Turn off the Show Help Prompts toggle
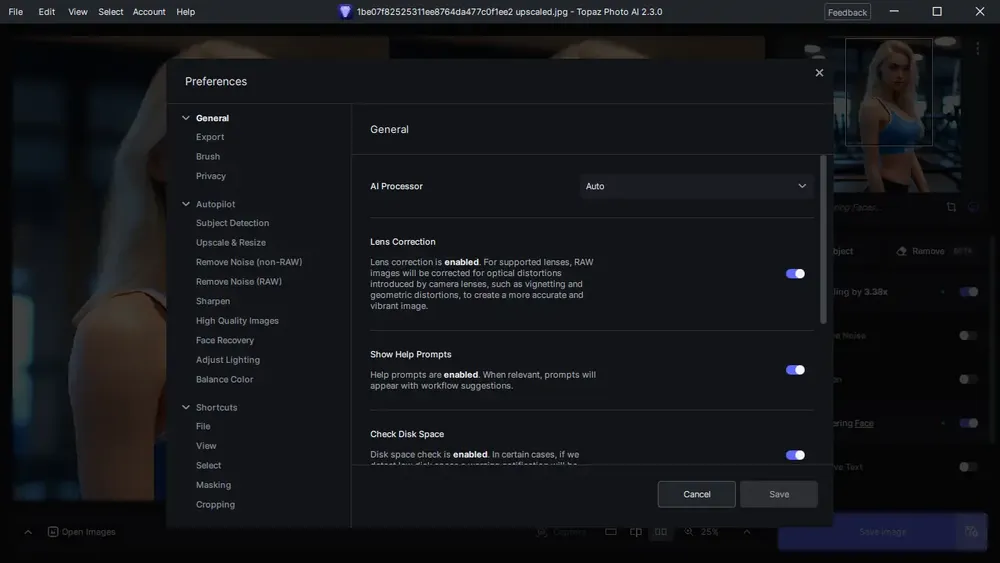1000x563 pixels. [795, 370]
